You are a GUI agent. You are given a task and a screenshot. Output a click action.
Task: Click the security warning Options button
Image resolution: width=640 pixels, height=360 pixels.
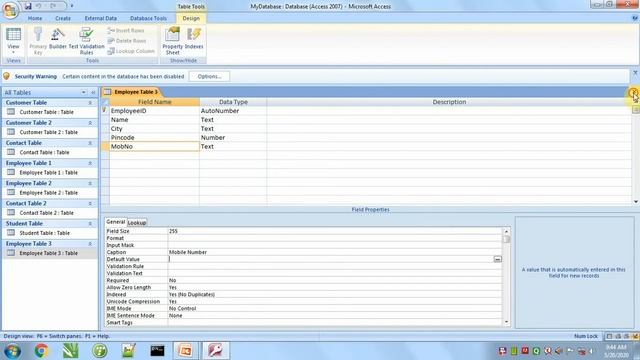(209, 76)
